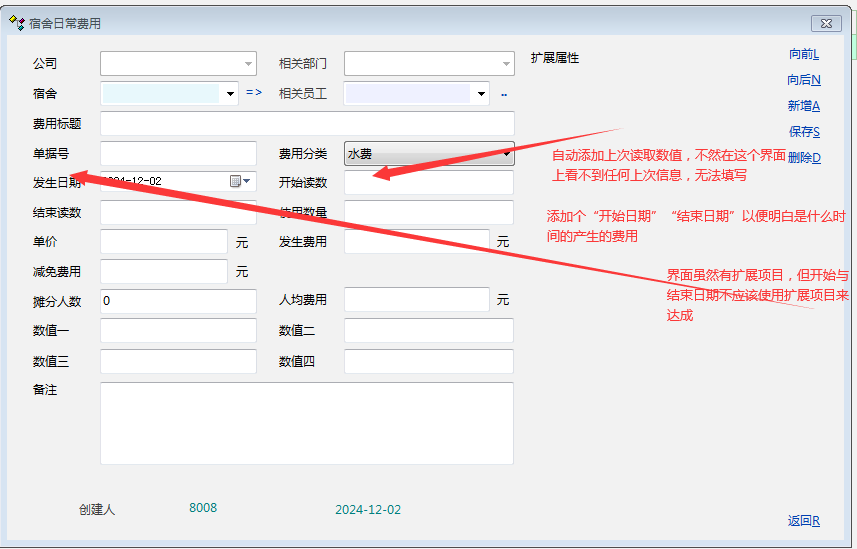Image resolution: width=857 pixels, height=549 pixels.
Task: Go to previous record with 向前L
Action: 804,54
